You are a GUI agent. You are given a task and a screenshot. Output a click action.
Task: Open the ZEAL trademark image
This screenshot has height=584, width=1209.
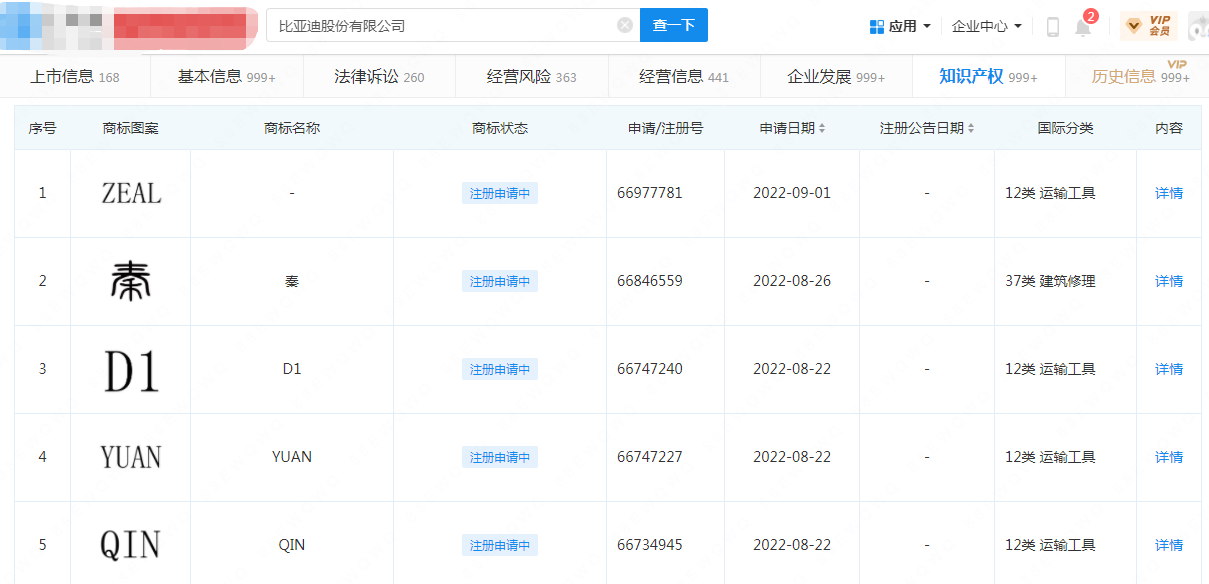[x=131, y=193]
